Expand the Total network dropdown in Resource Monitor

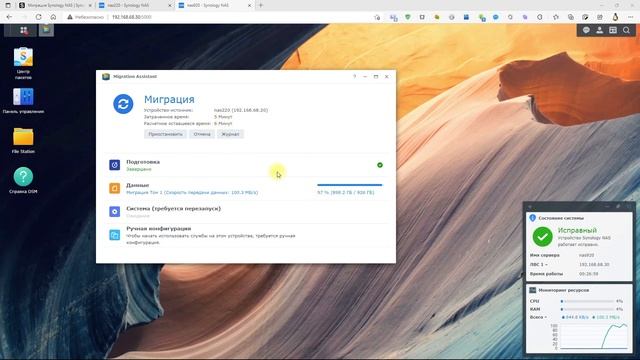(538, 317)
